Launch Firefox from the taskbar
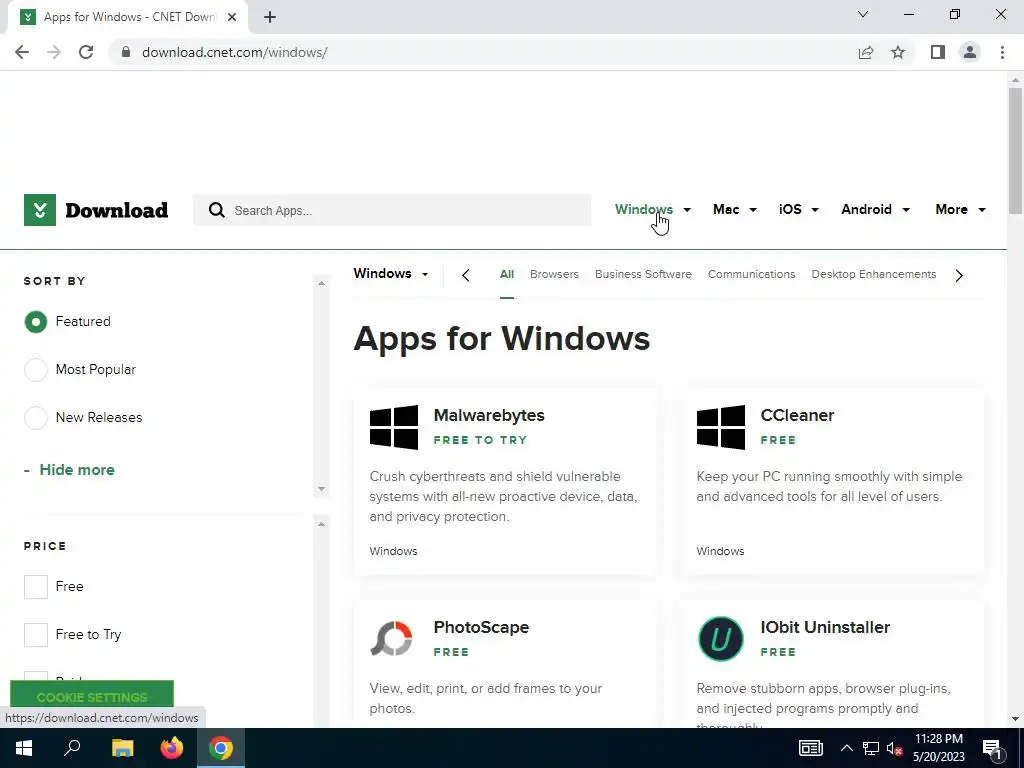Viewport: 1024px width, 768px height. click(x=172, y=748)
